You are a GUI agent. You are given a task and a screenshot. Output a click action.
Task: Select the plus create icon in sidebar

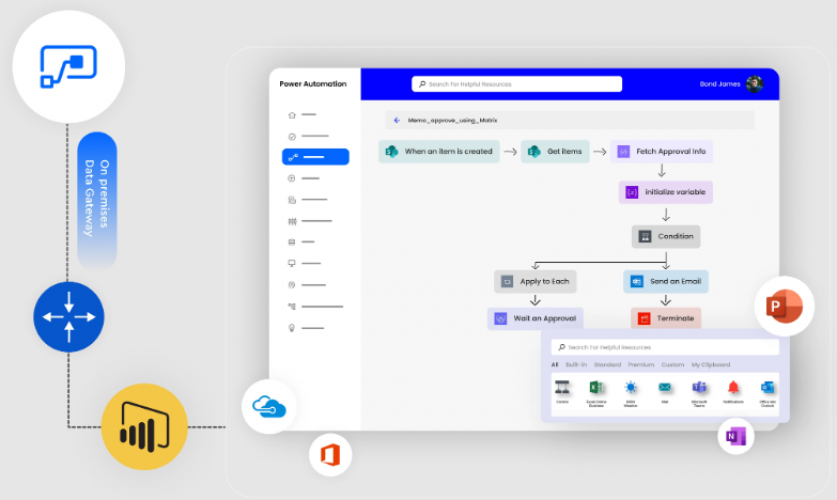[x=291, y=178]
